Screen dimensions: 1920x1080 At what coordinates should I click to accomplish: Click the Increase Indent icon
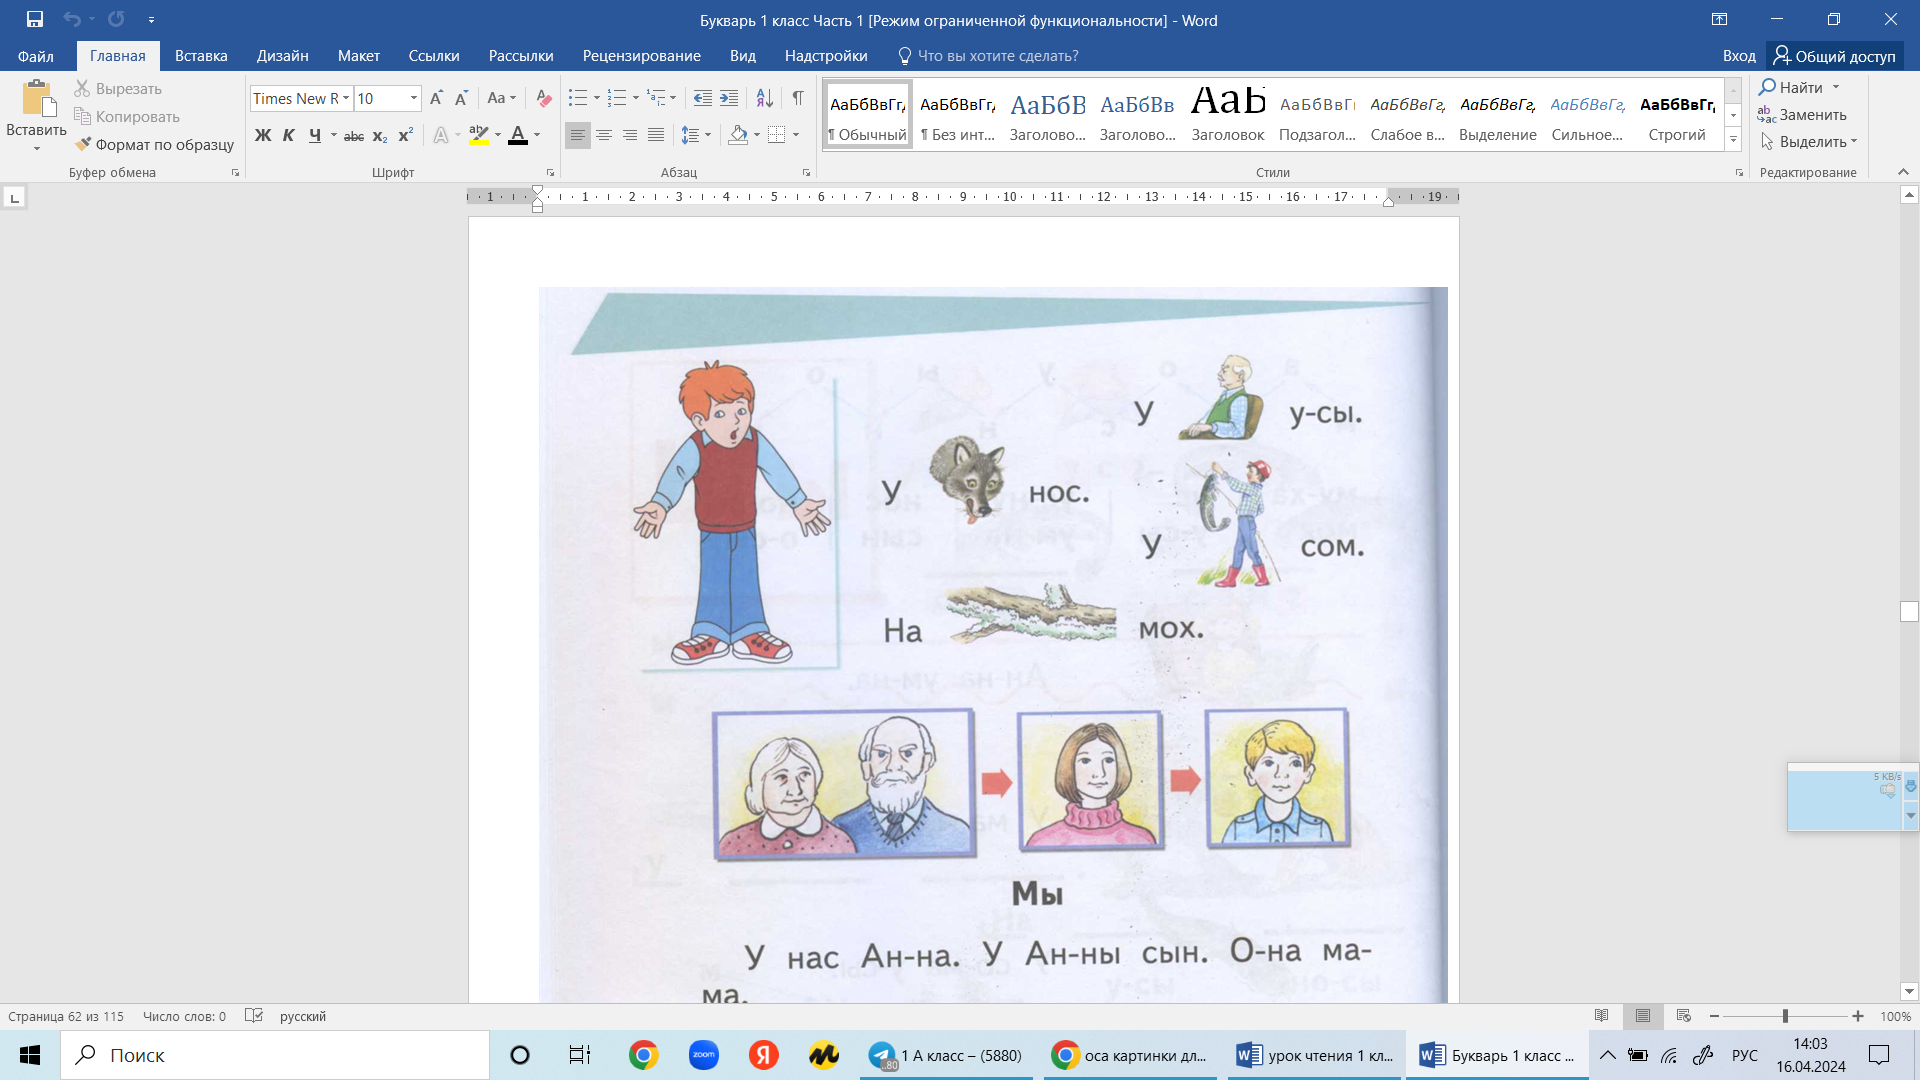point(729,98)
